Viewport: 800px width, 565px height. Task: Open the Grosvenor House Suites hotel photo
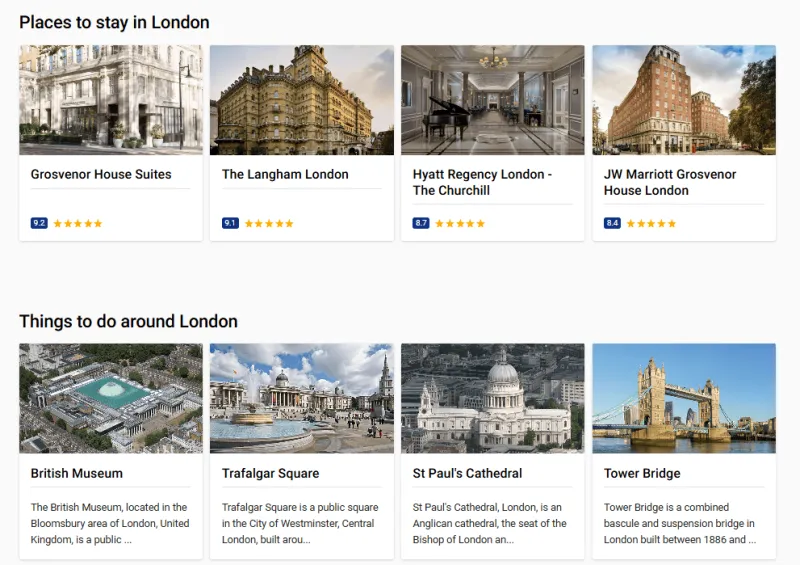point(111,100)
